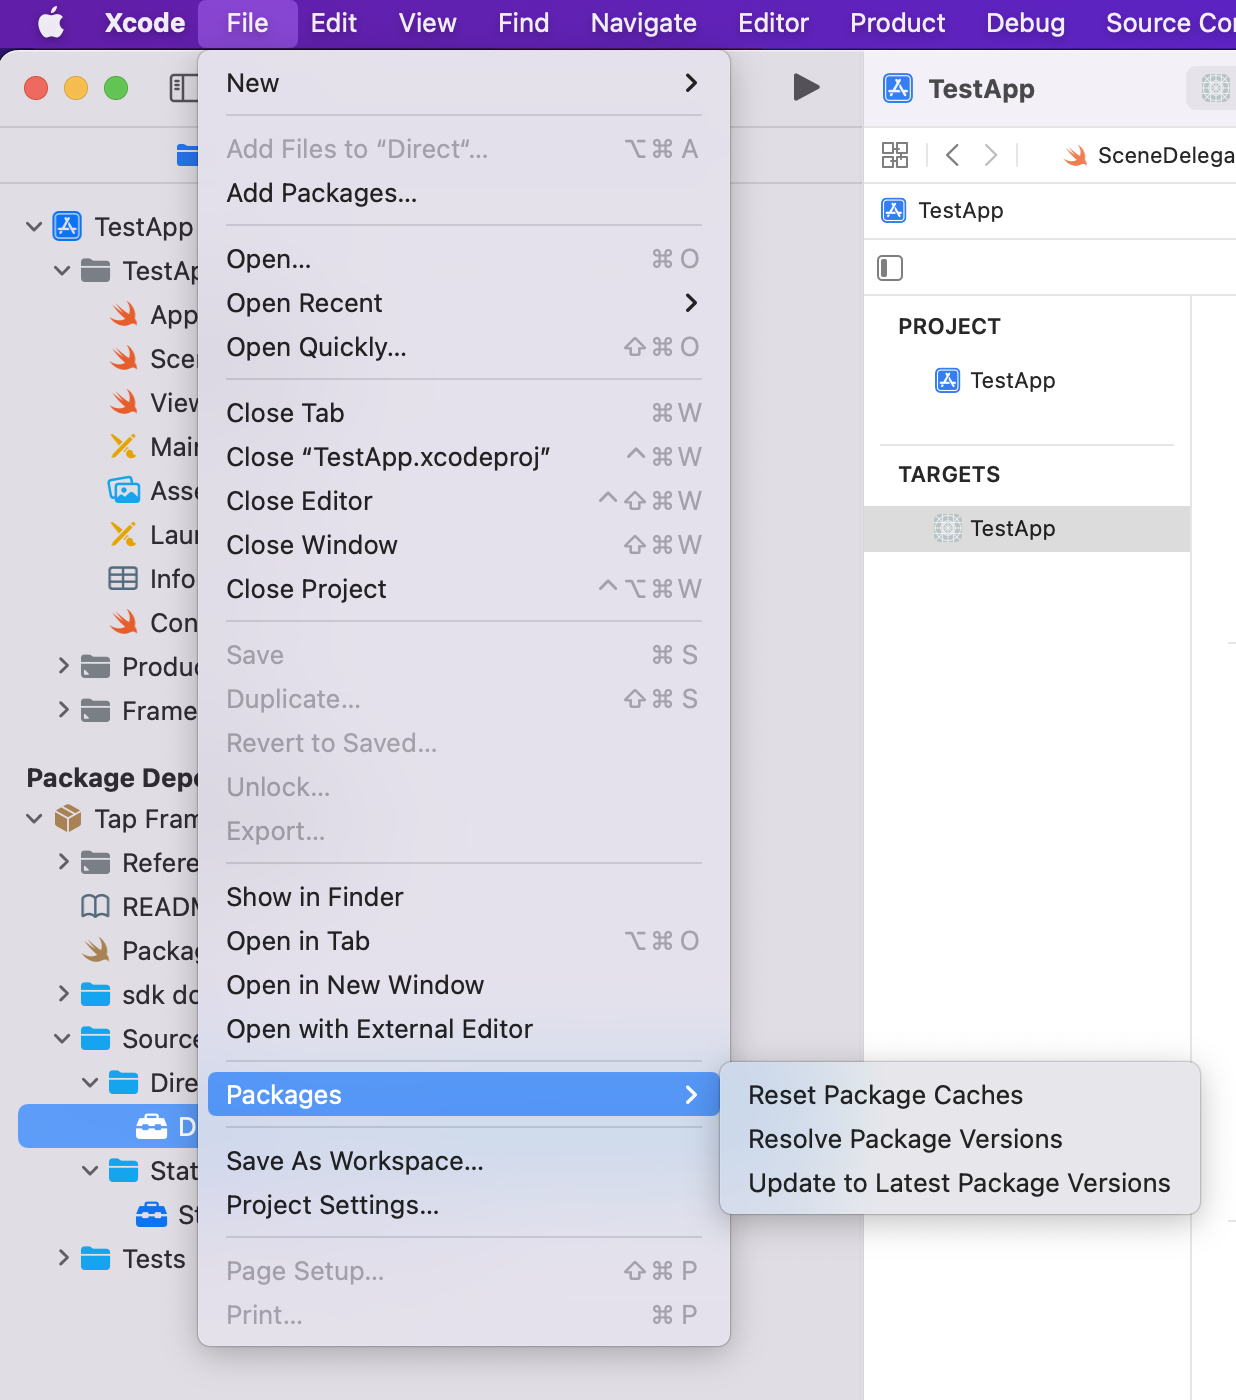
Task: Collapse the Tap Framework package
Action: (x=34, y=818)
